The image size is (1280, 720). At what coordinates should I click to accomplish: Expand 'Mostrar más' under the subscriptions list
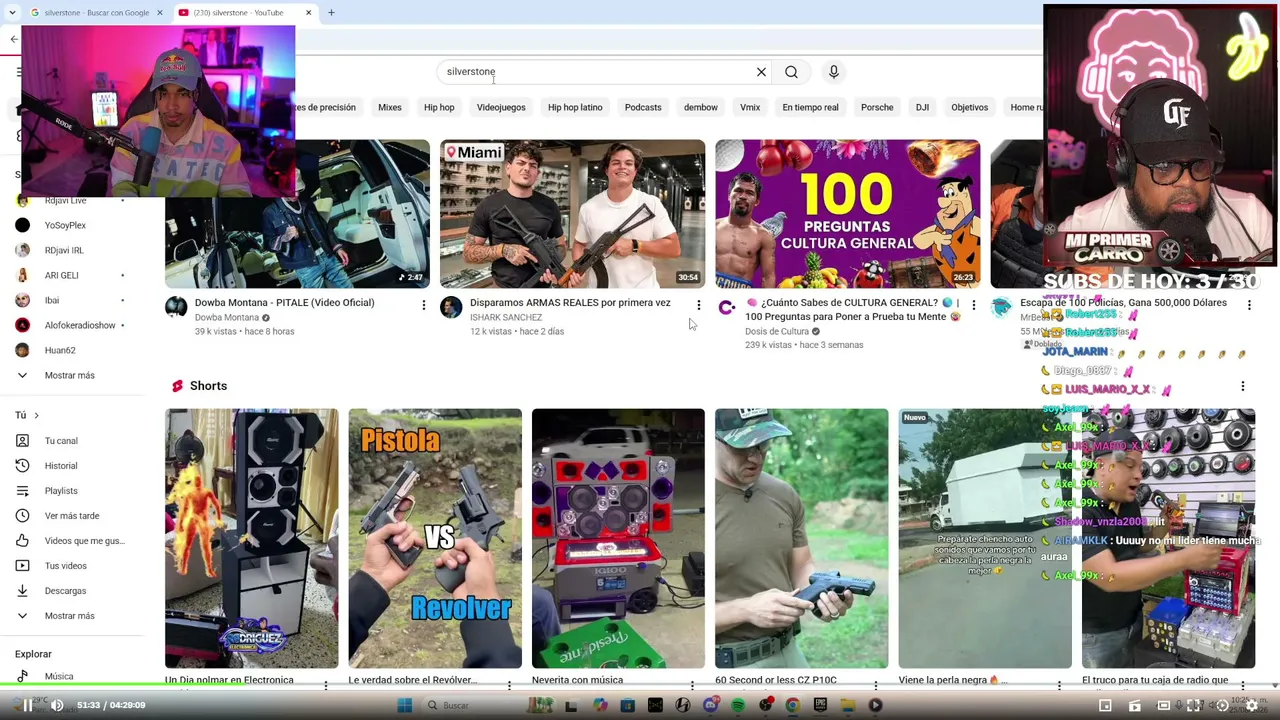[x=69, y=375]
